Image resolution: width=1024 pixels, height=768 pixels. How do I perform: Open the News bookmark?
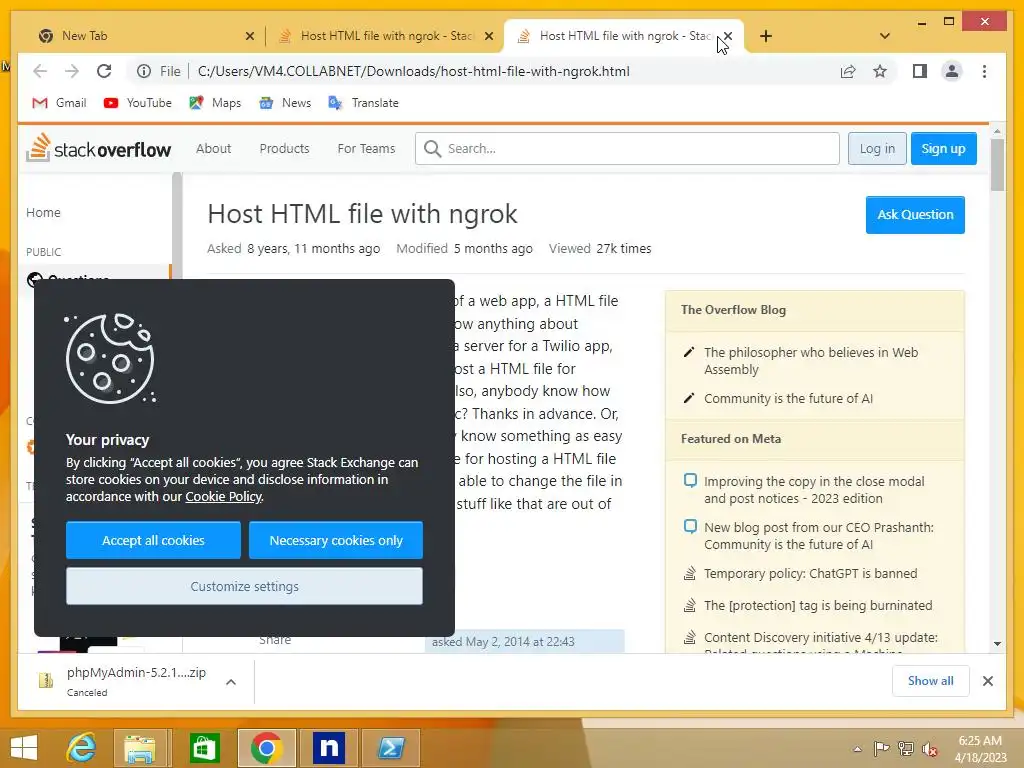point(285,103)
